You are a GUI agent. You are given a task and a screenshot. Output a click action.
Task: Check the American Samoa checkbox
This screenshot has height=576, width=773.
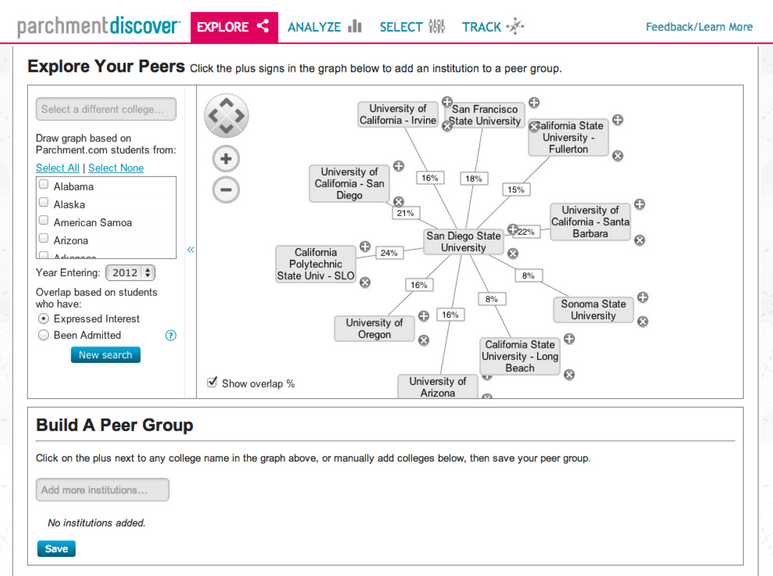43,220
